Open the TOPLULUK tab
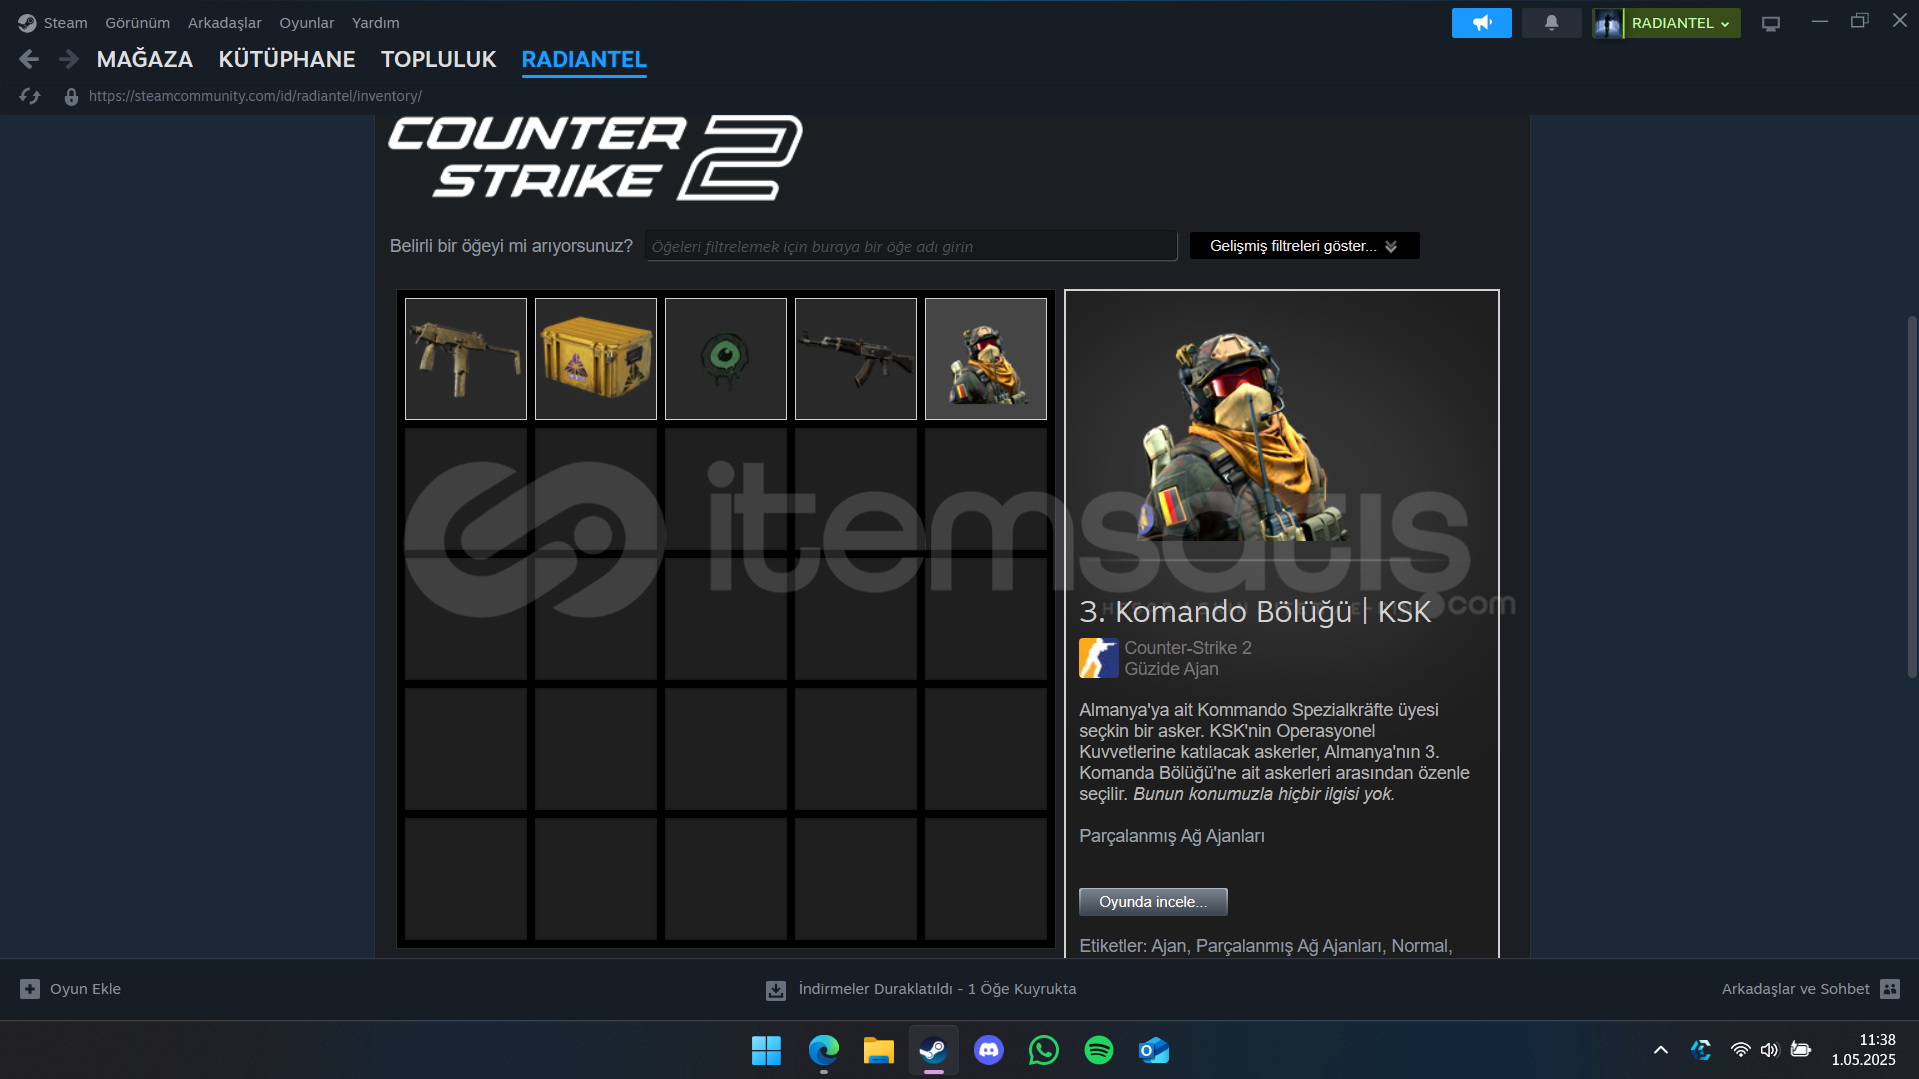Screen dimensions: 1919x1079 (438, 59)
